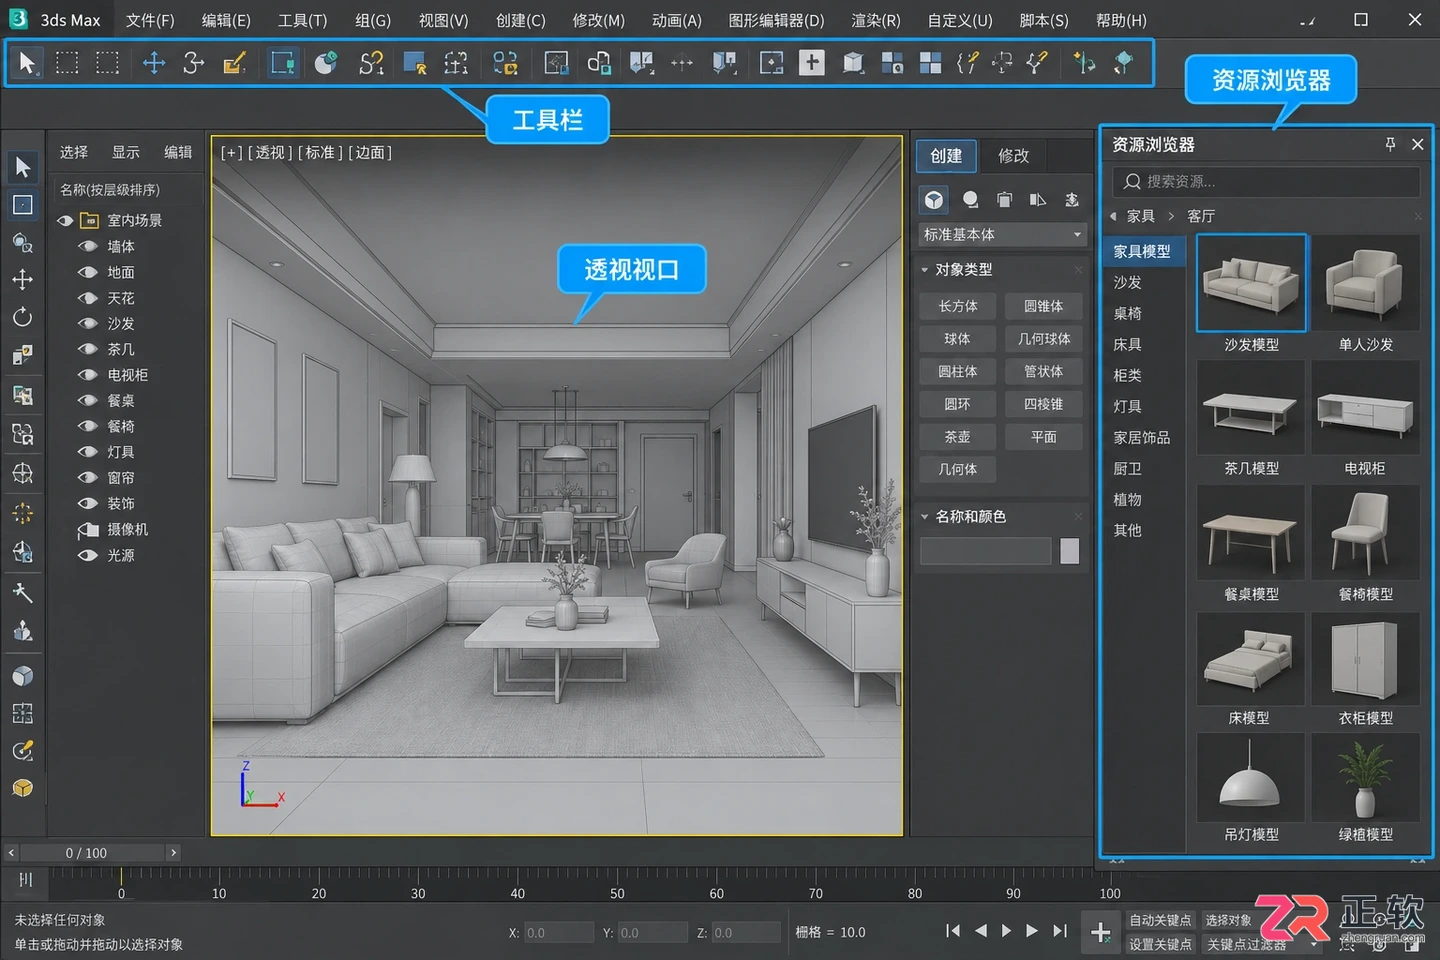
Task: Toggle visibility of 茶几
Action: [88, 349]
